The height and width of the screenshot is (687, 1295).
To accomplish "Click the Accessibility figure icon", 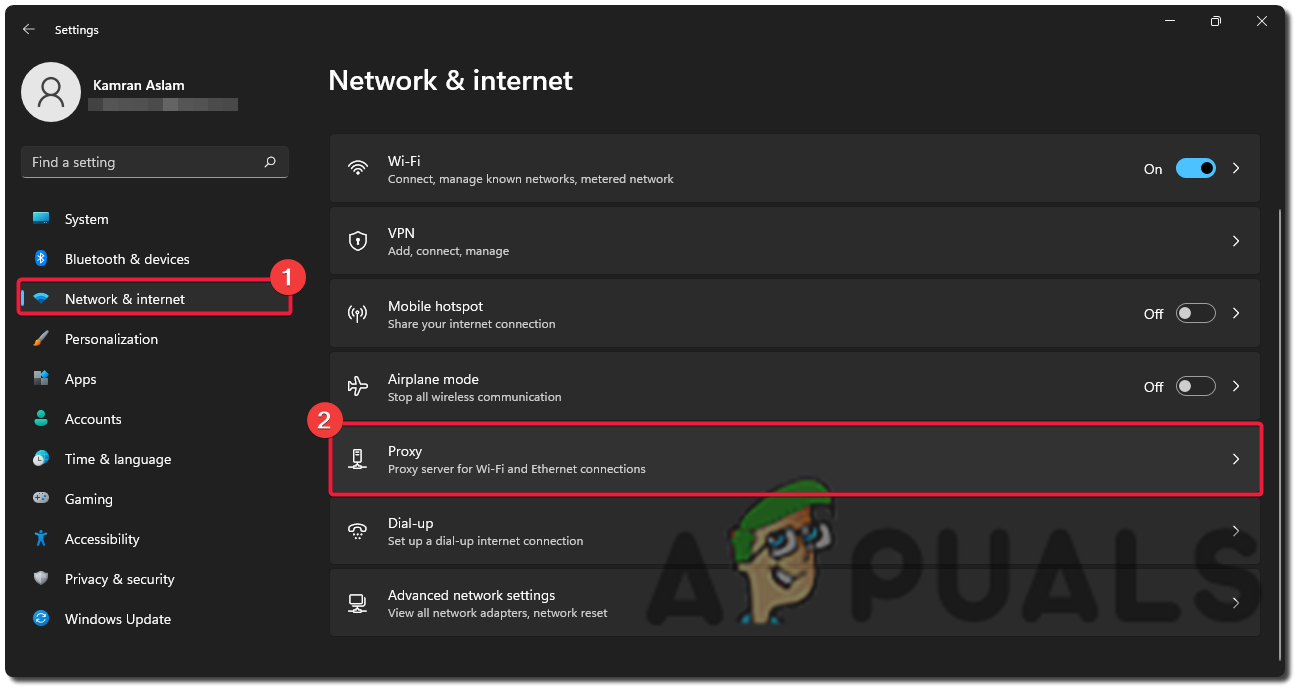I will point(41,539).
